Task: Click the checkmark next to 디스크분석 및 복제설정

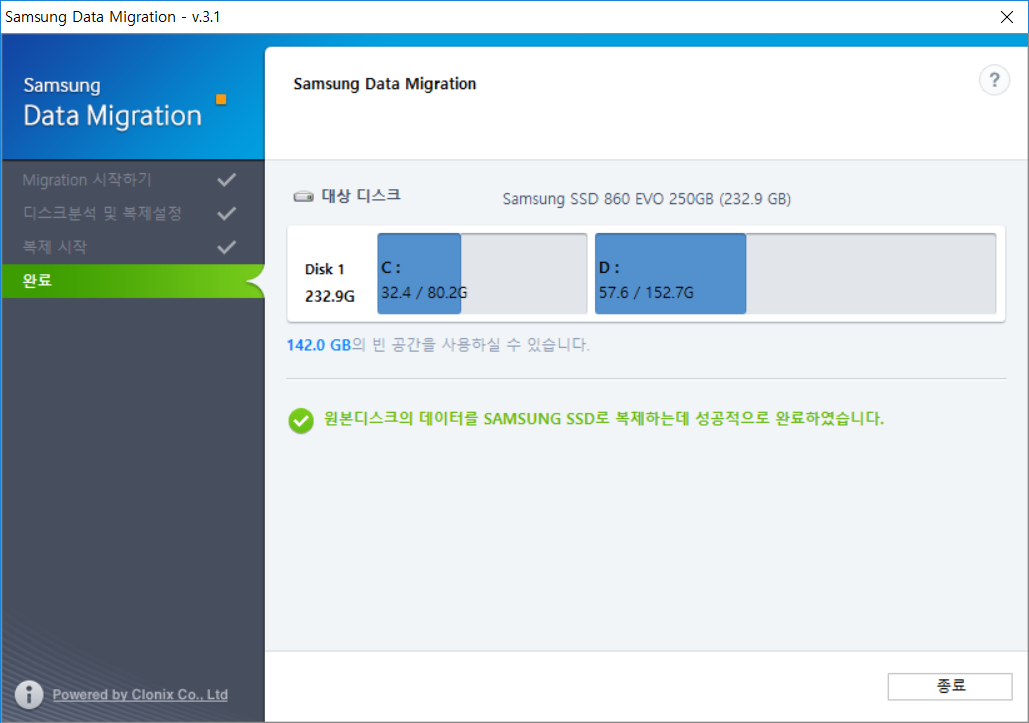Action: click(226, 213)
